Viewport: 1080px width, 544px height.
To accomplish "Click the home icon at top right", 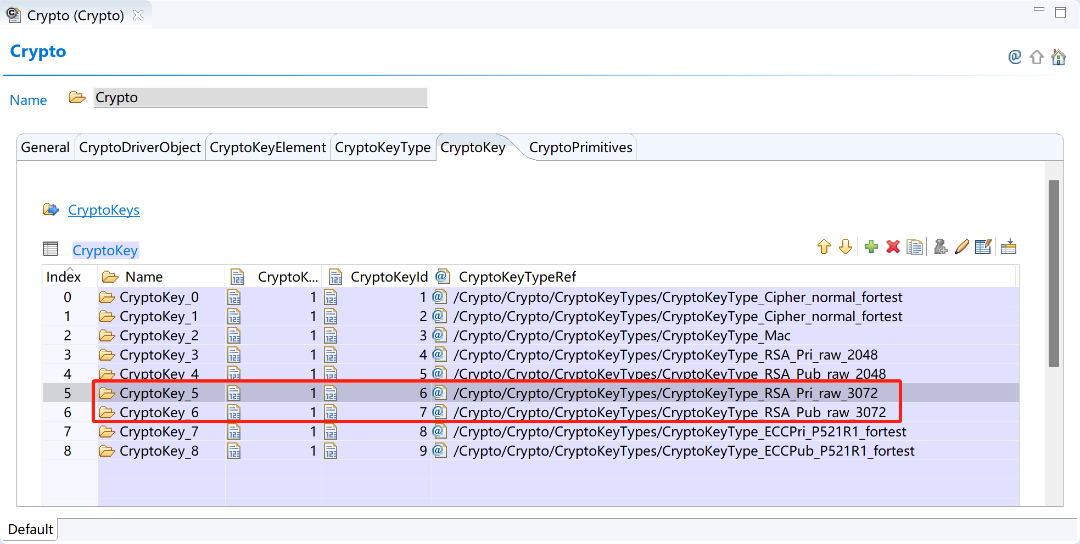I will pyautogui.click(x=1058, y=57).
